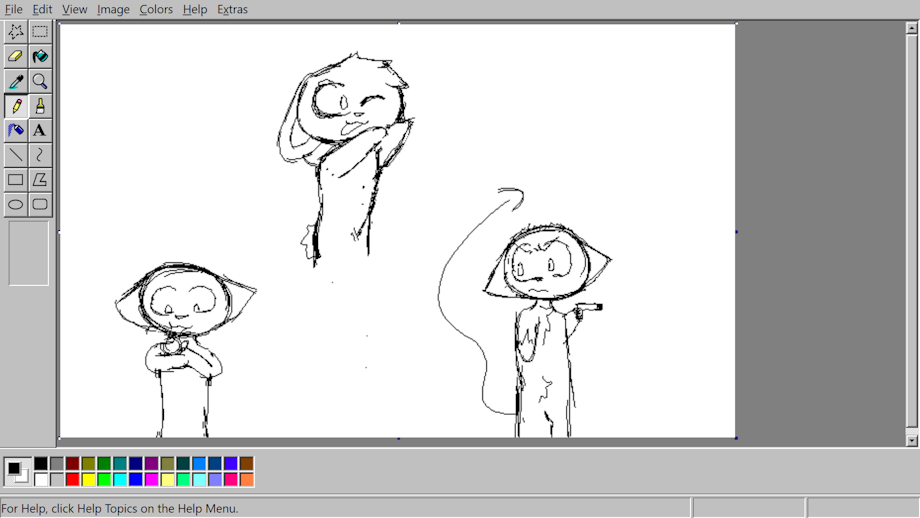Switch to the Brush tool
Viewport: 920px width, 518px height.
(40, 106)
